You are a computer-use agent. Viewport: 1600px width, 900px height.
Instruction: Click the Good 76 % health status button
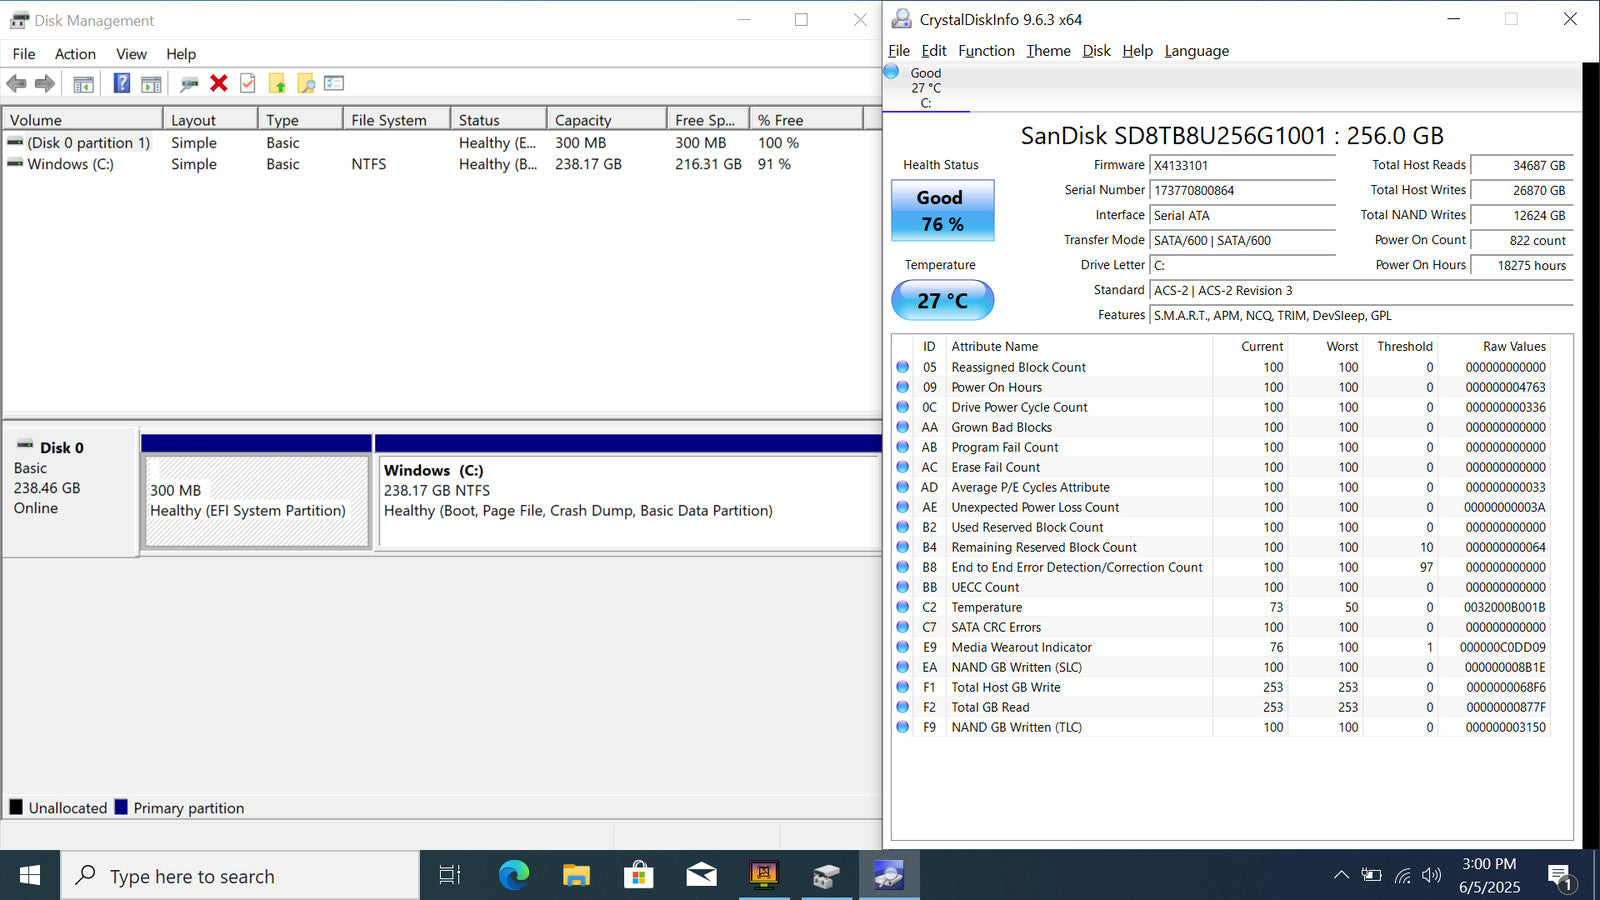click(x=942, y=211)
